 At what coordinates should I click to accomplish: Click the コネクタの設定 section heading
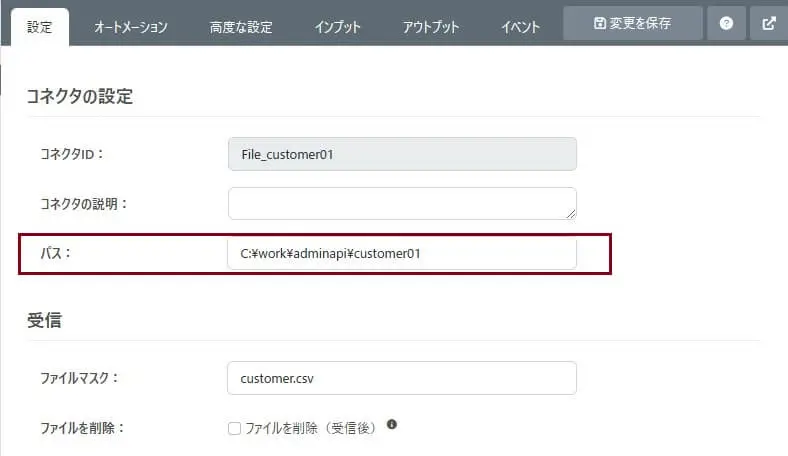80,97
